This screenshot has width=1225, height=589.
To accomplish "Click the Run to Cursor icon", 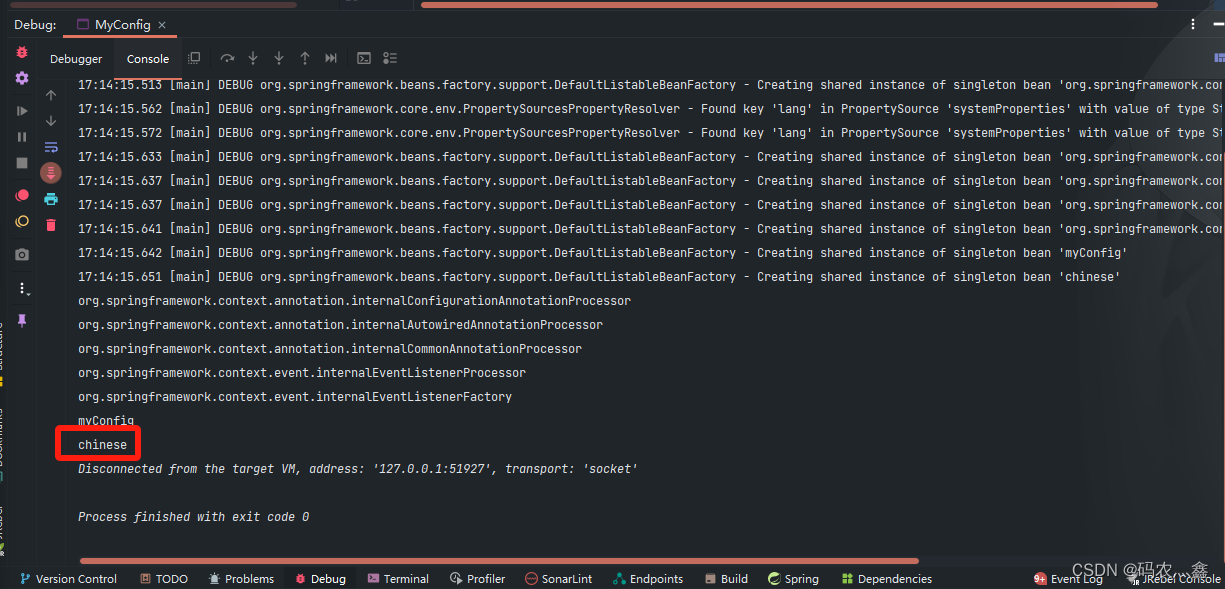I will coord(331,58).
